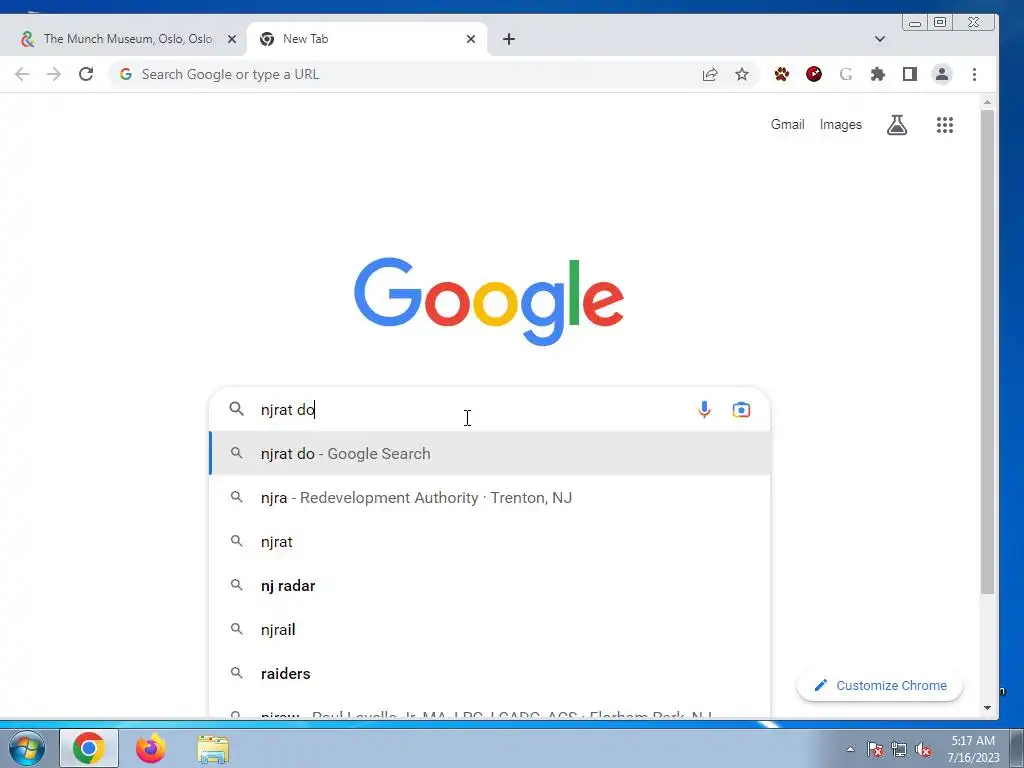Open the Google apps grid

[x=944, y=125]
